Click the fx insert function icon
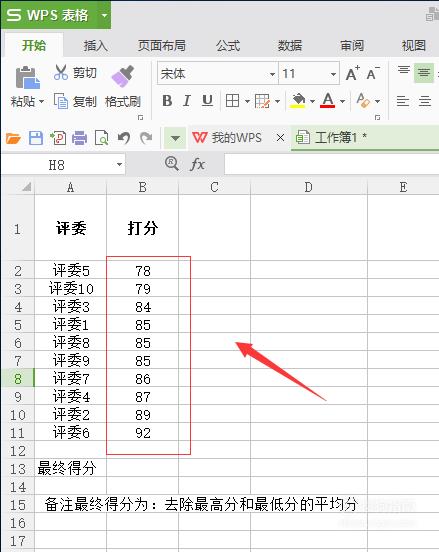Image resolution: width=439 pixels, height=552 pixels. point(197,164)
